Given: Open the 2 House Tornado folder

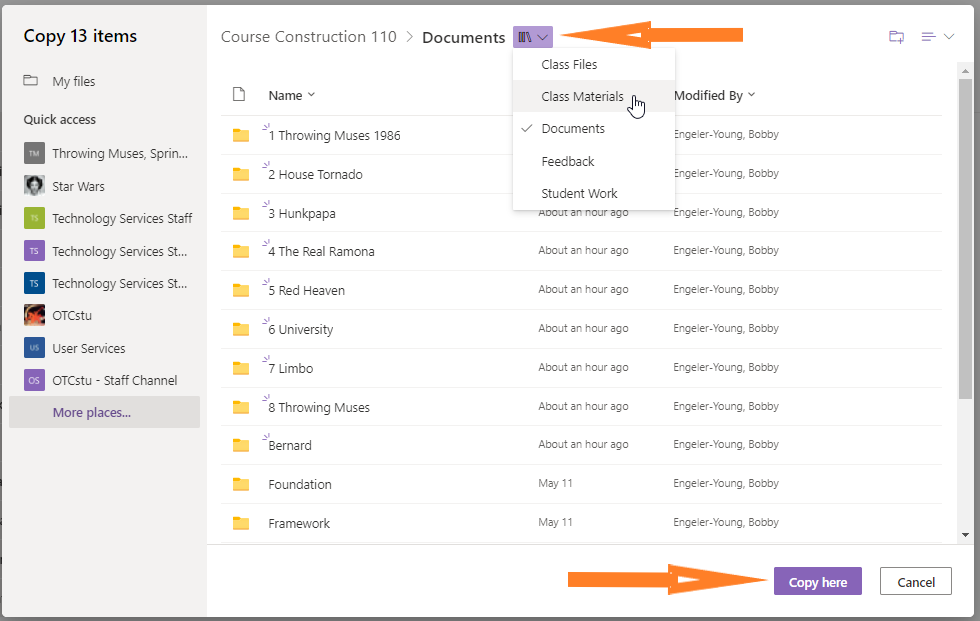Looking at the screenshot, I should click(x=316, y=174).
